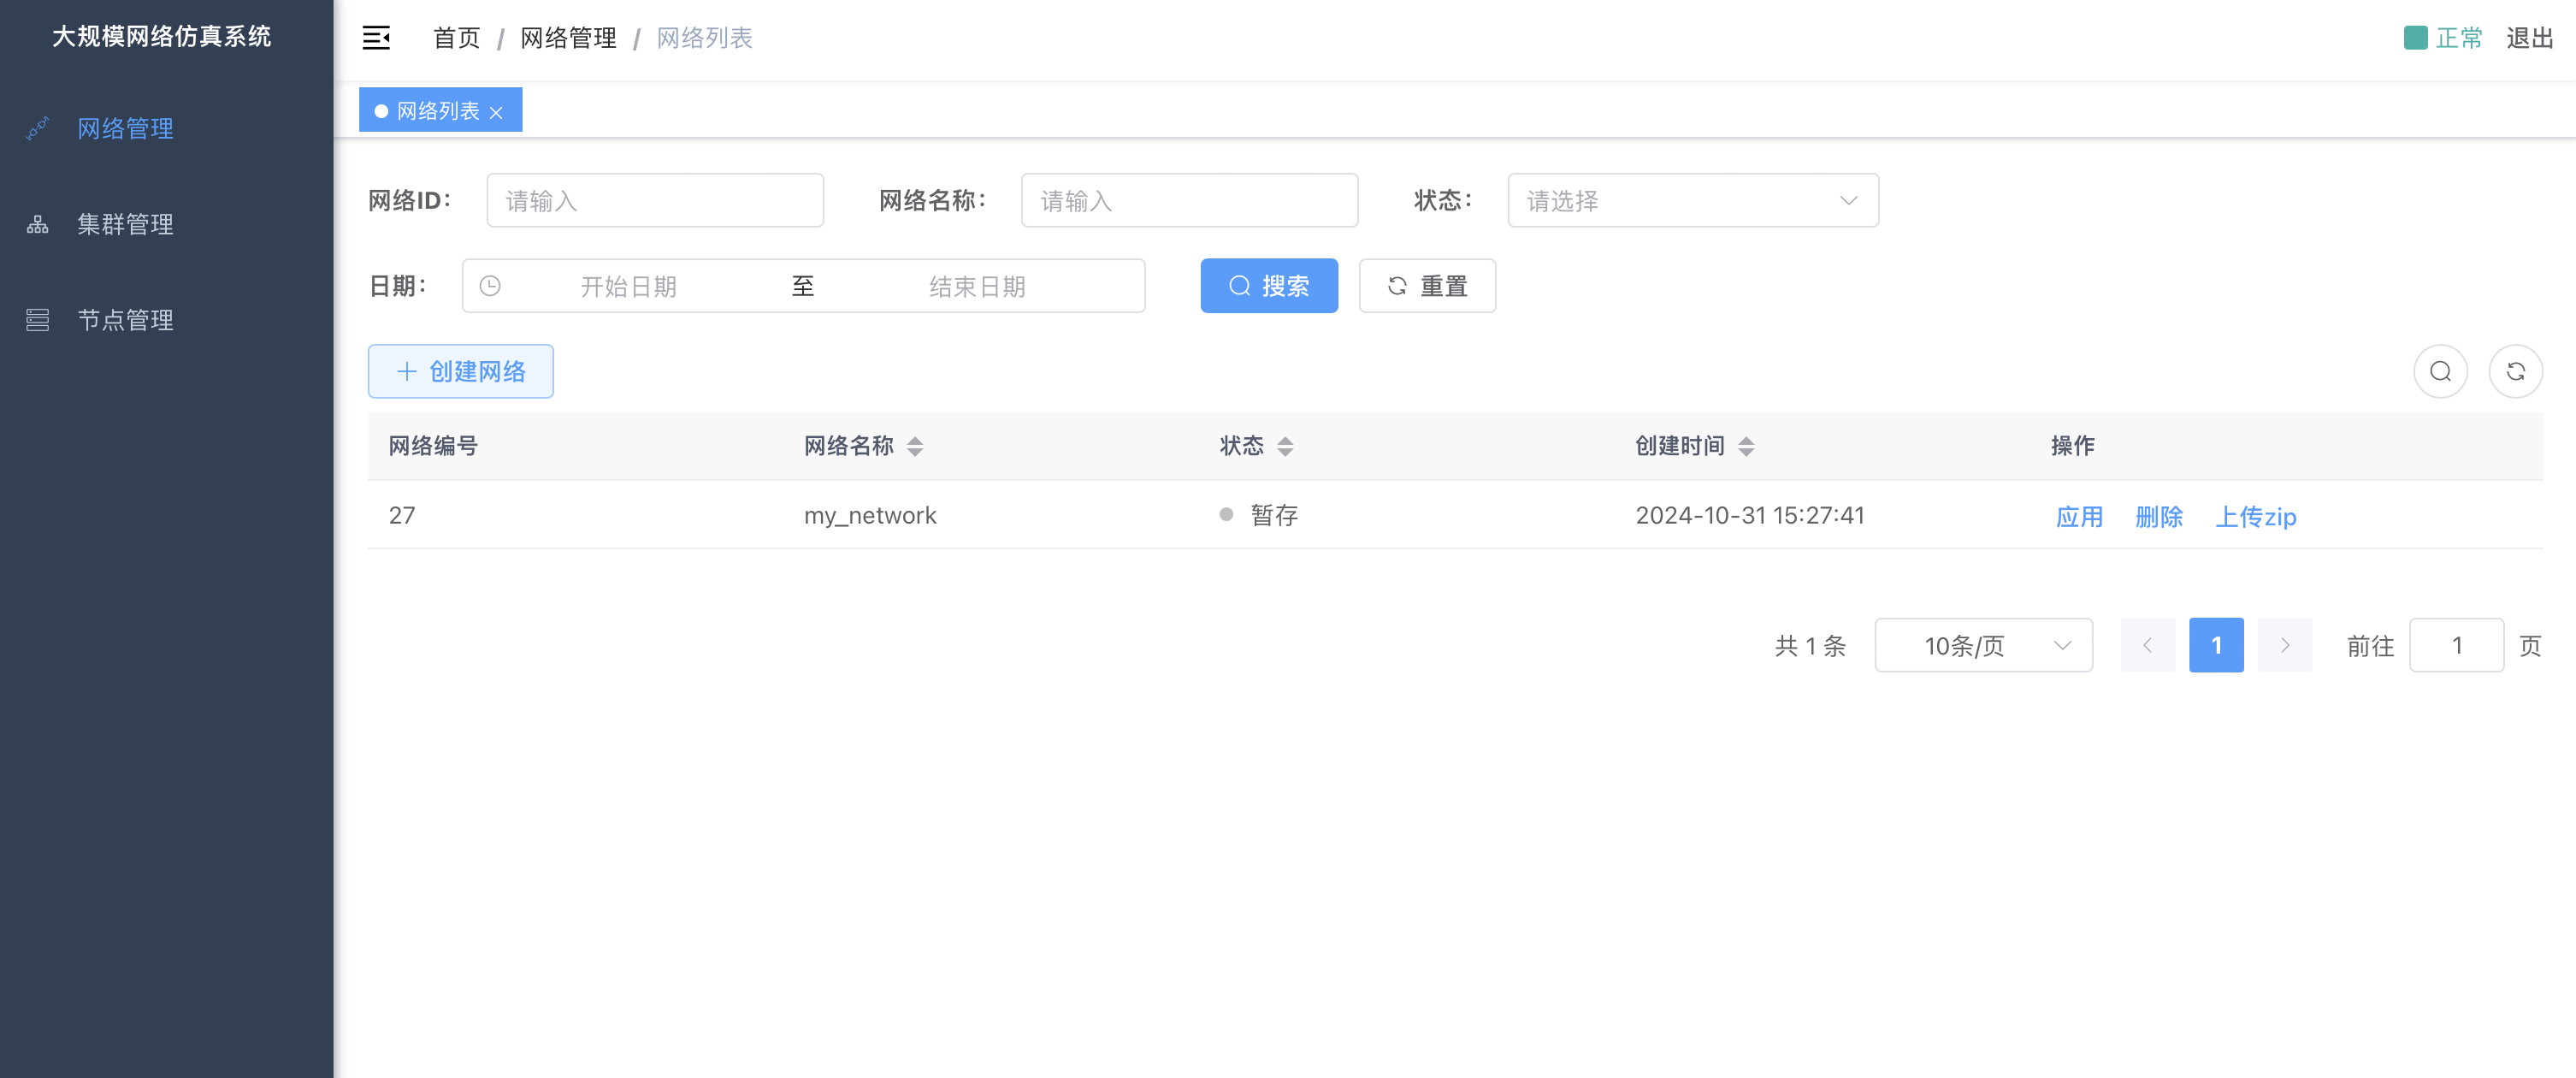This screenshot has height=1078, width=2576.
Task: Click the round search toggle icon
Action: [x=2440, y=371]
